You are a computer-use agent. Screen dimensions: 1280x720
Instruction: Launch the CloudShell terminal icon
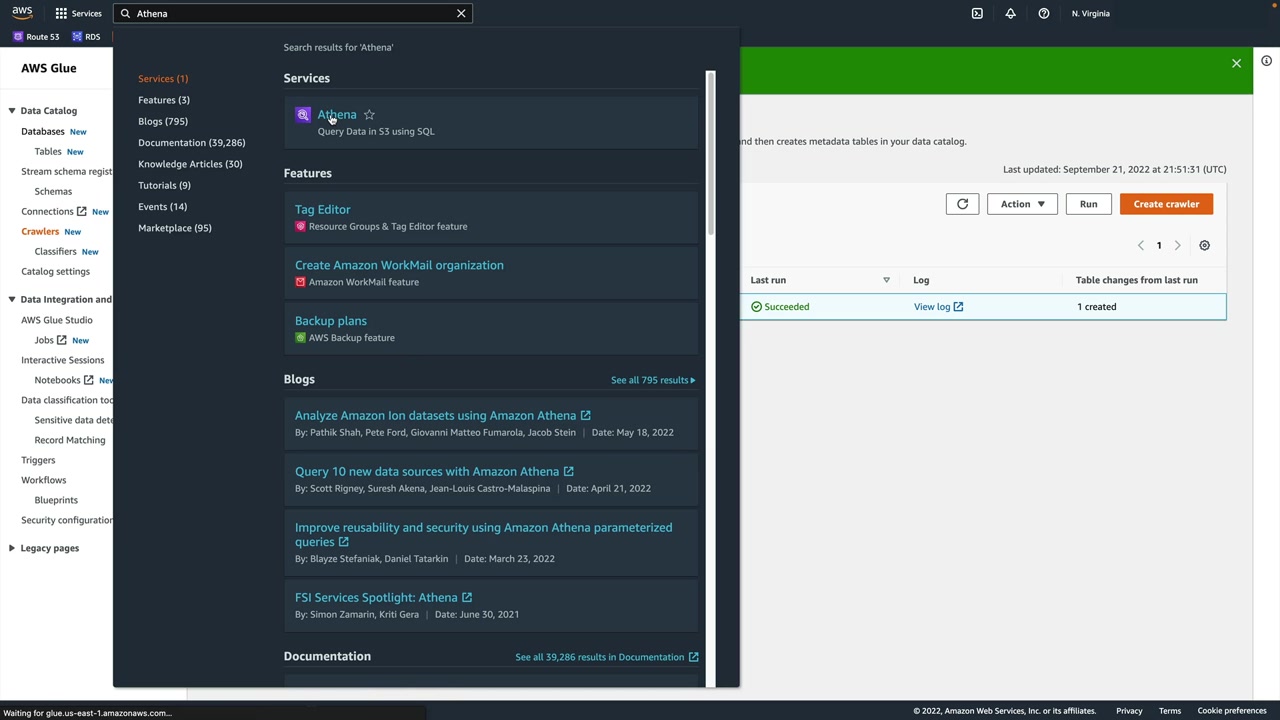tap(977, 13)
